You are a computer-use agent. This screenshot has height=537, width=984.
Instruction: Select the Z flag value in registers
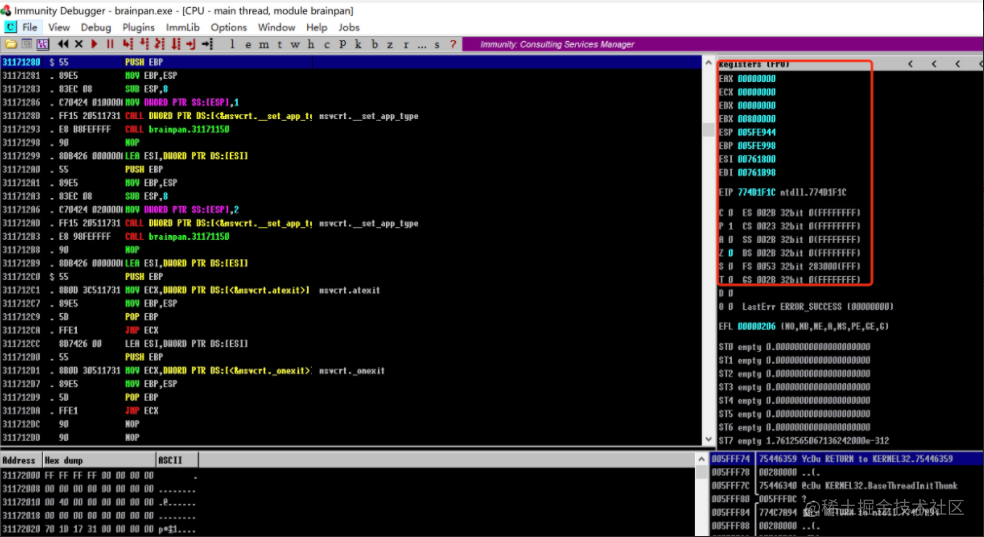coord(730,253)
